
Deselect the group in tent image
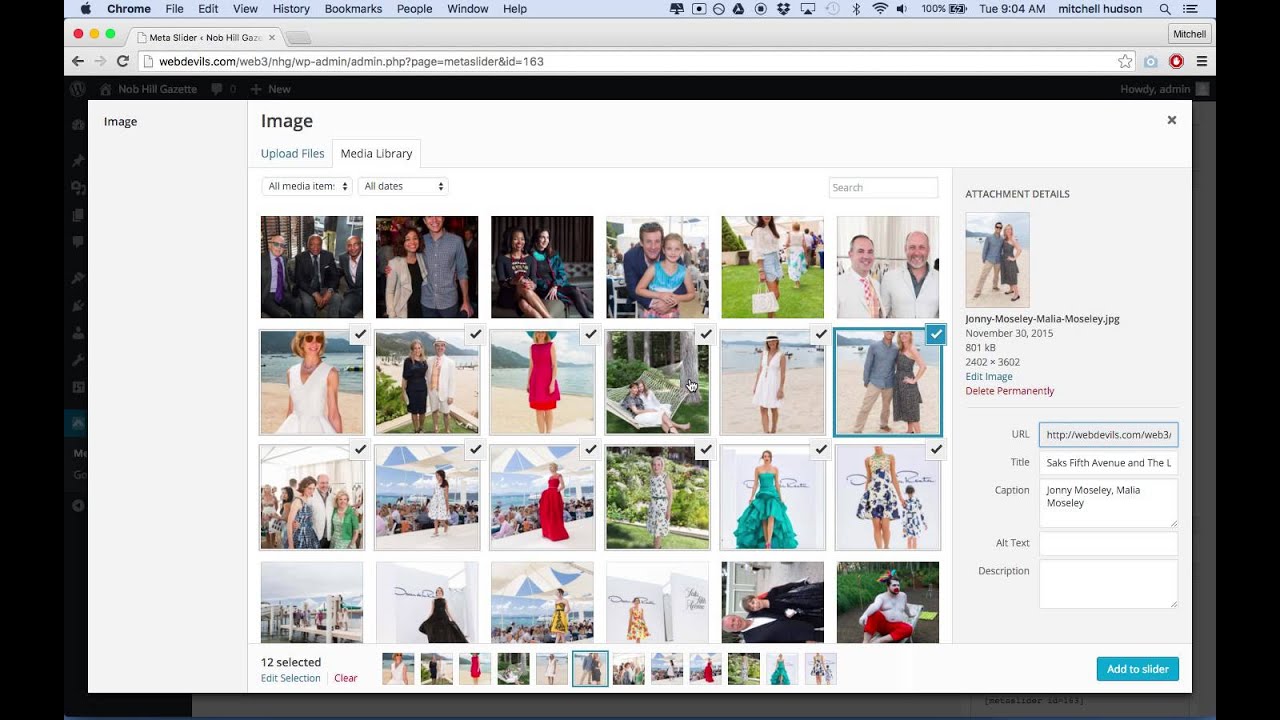click(361, 450)
